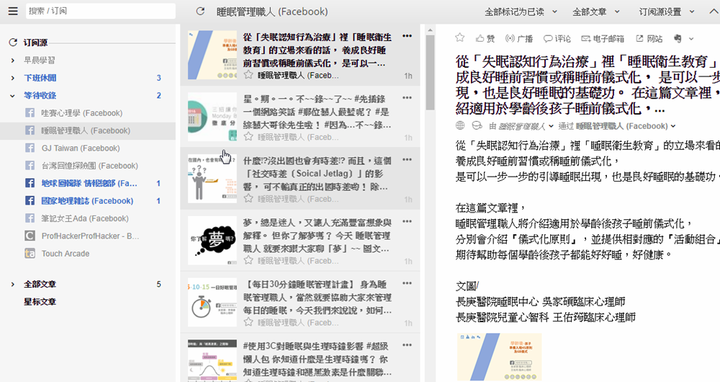
Task: Toggle star on the 每日30分鐘睡眠管理計畫 row
Action: (x=248, y=322)
